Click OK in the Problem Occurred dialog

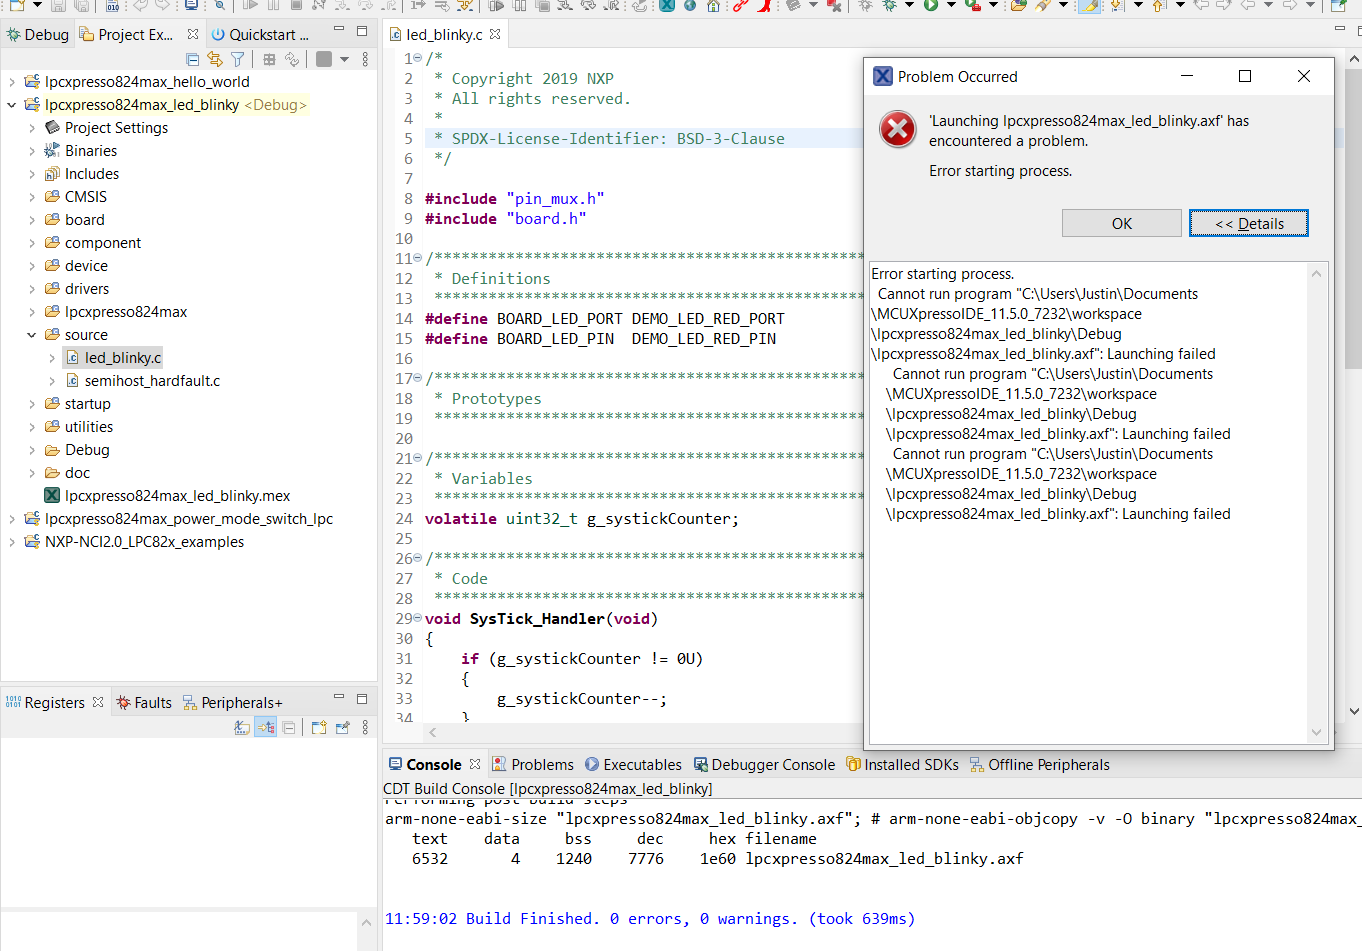coord(1122,223)
